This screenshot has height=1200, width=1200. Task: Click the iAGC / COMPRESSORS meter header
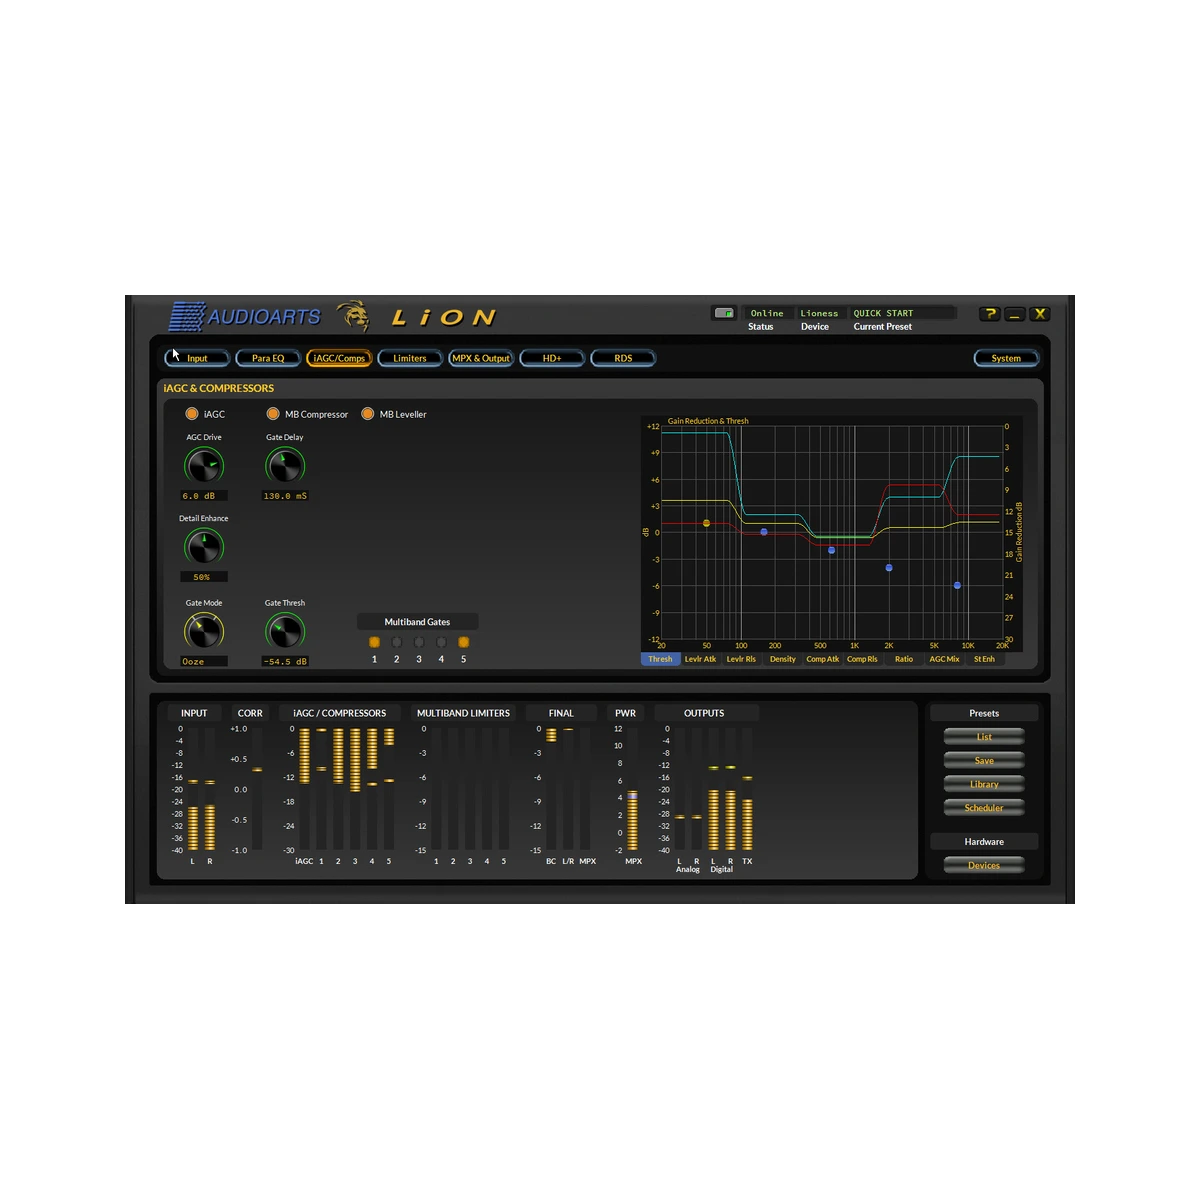[x=340, y=713]
